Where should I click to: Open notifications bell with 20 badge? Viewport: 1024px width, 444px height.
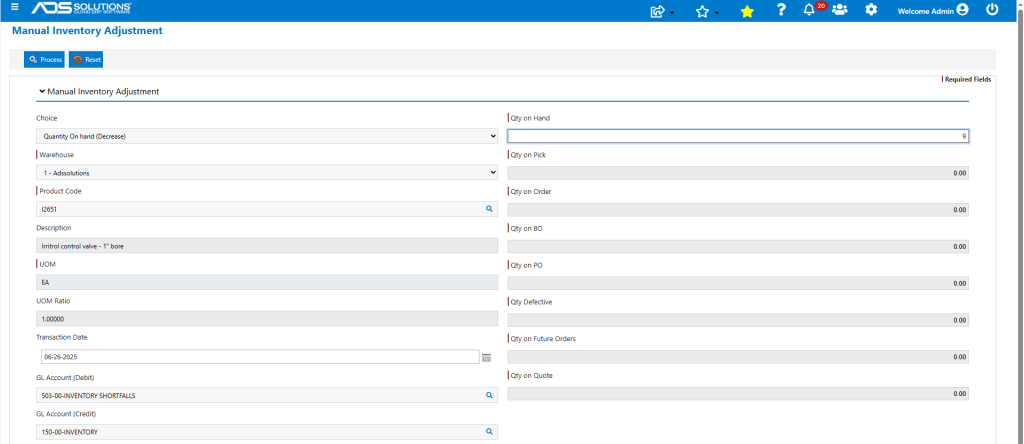(810, 10)
